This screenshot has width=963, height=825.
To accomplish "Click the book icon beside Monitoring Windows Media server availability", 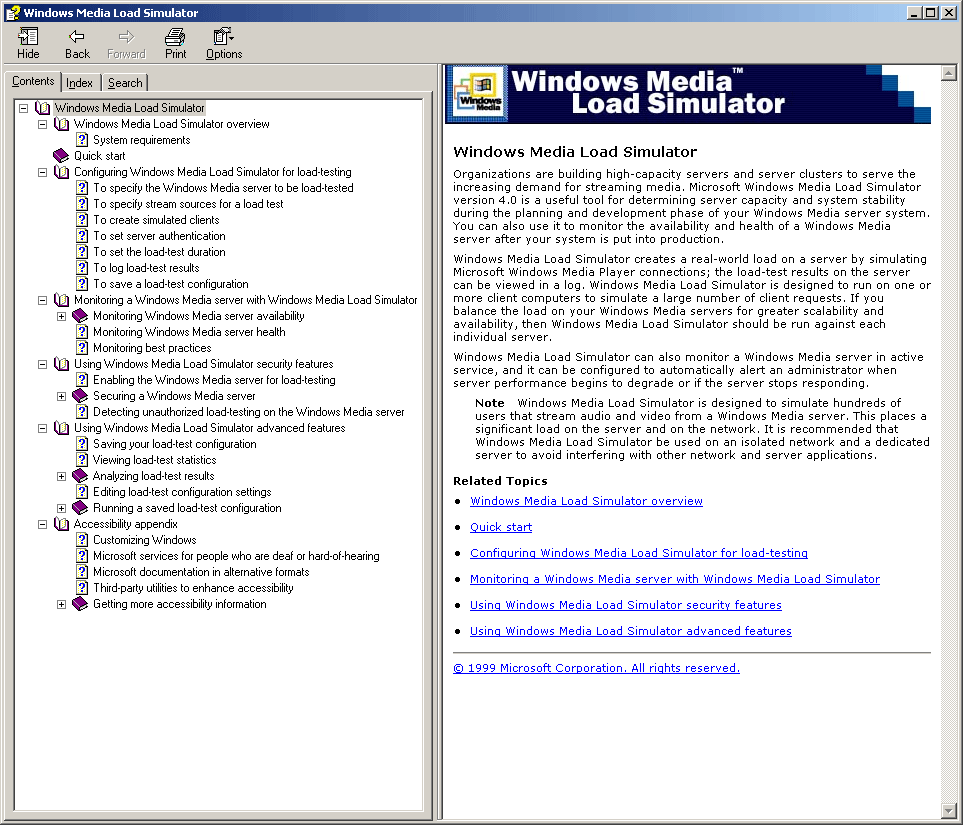I will (x=80, y=316).
